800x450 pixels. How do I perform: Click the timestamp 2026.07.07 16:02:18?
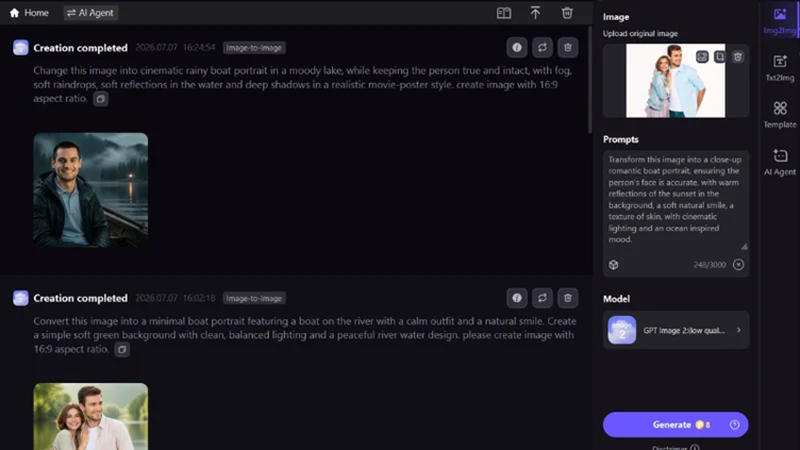(x=176, y=298)
